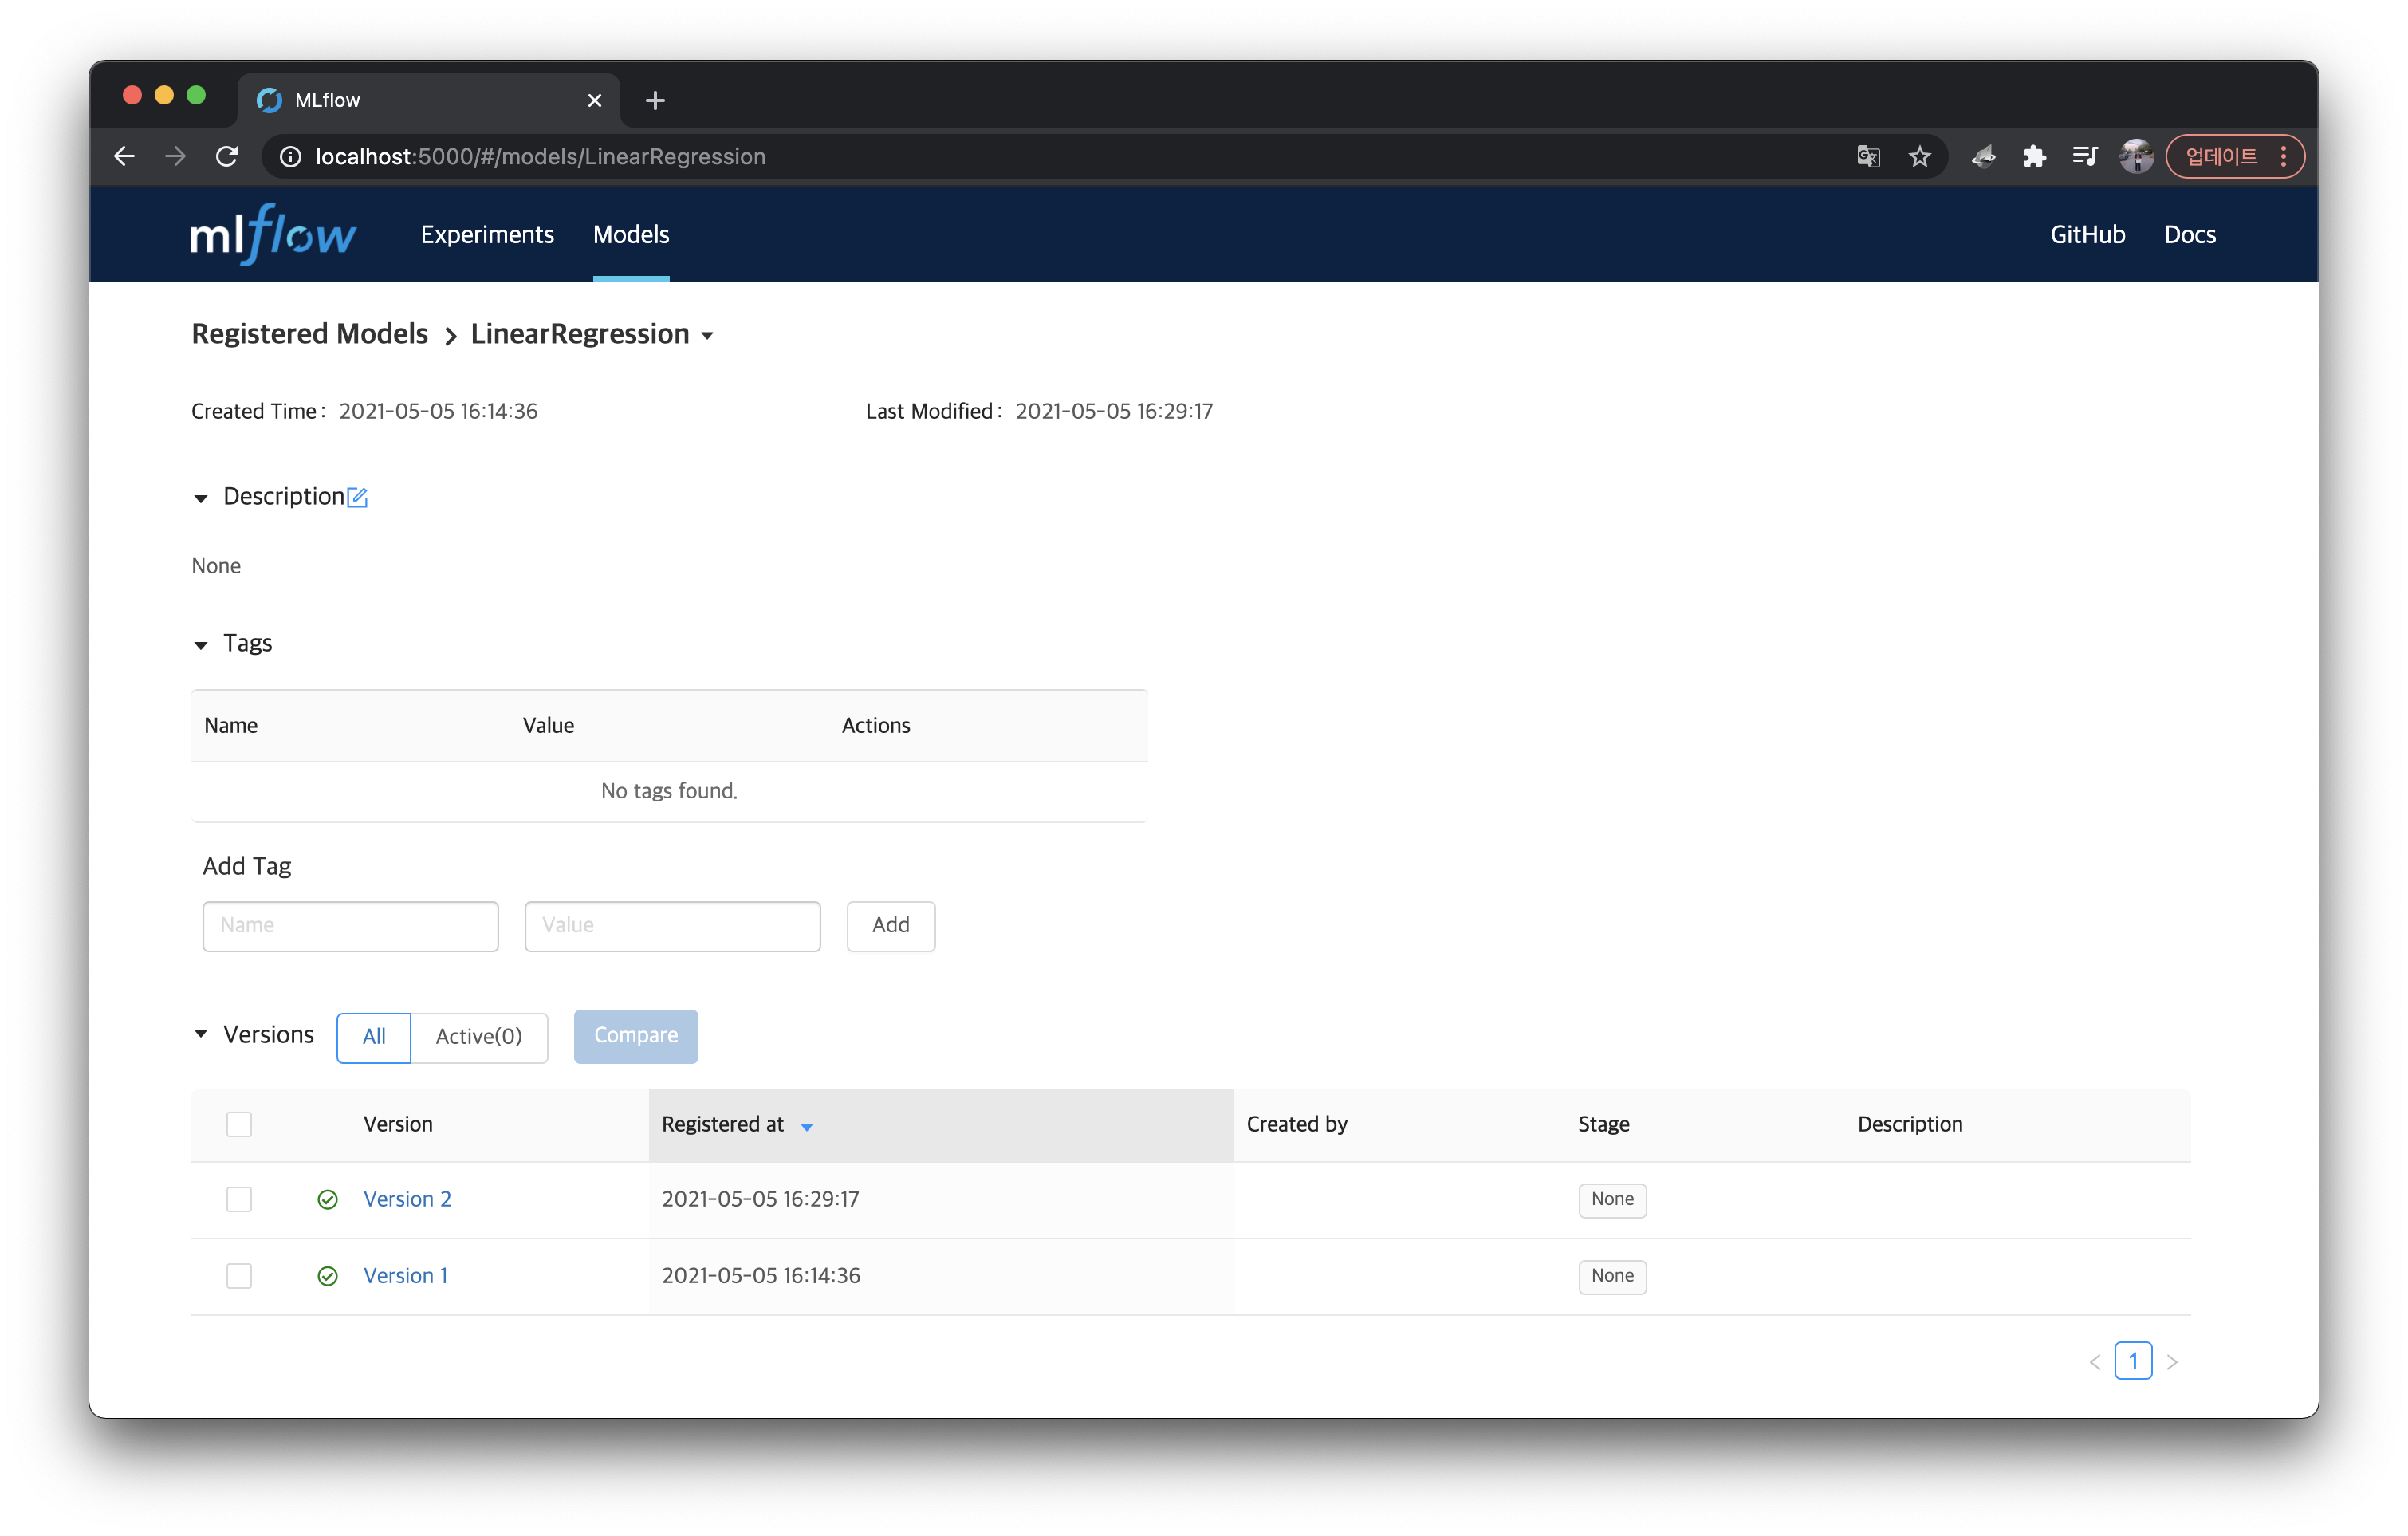
Task: Open the Version 2 link
Action: [407, 1199]
